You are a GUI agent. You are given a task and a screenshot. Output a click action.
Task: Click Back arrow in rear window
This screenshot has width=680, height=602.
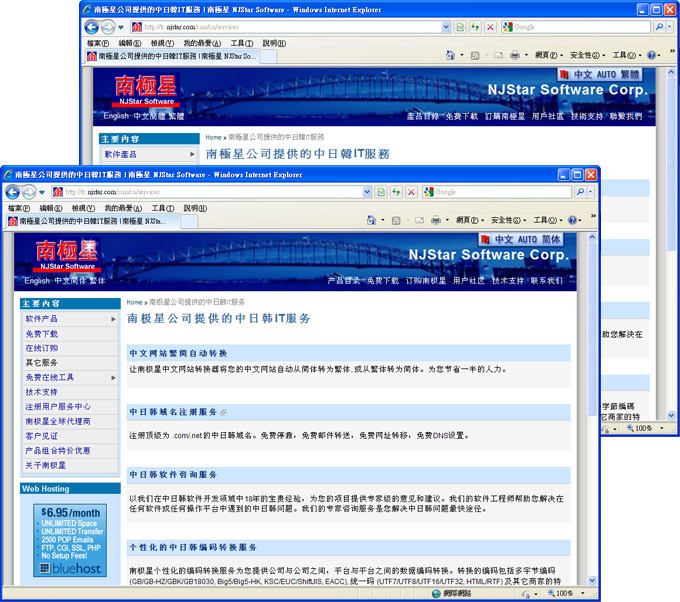tap(92, 27)
